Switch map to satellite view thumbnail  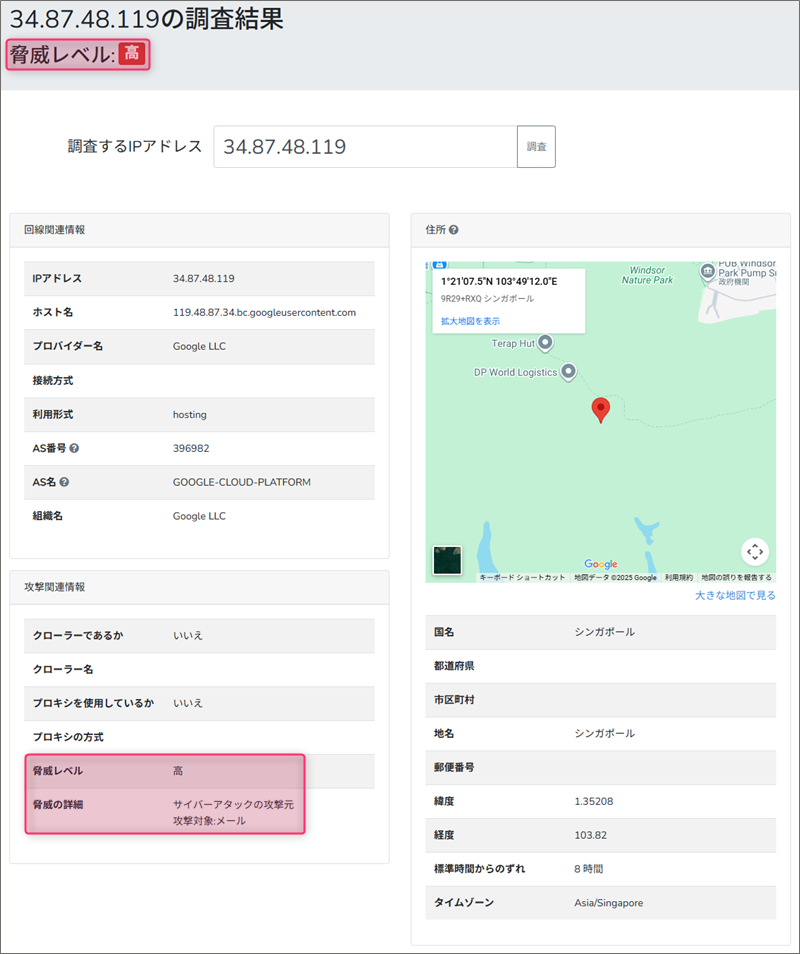(x=447, y=560)
